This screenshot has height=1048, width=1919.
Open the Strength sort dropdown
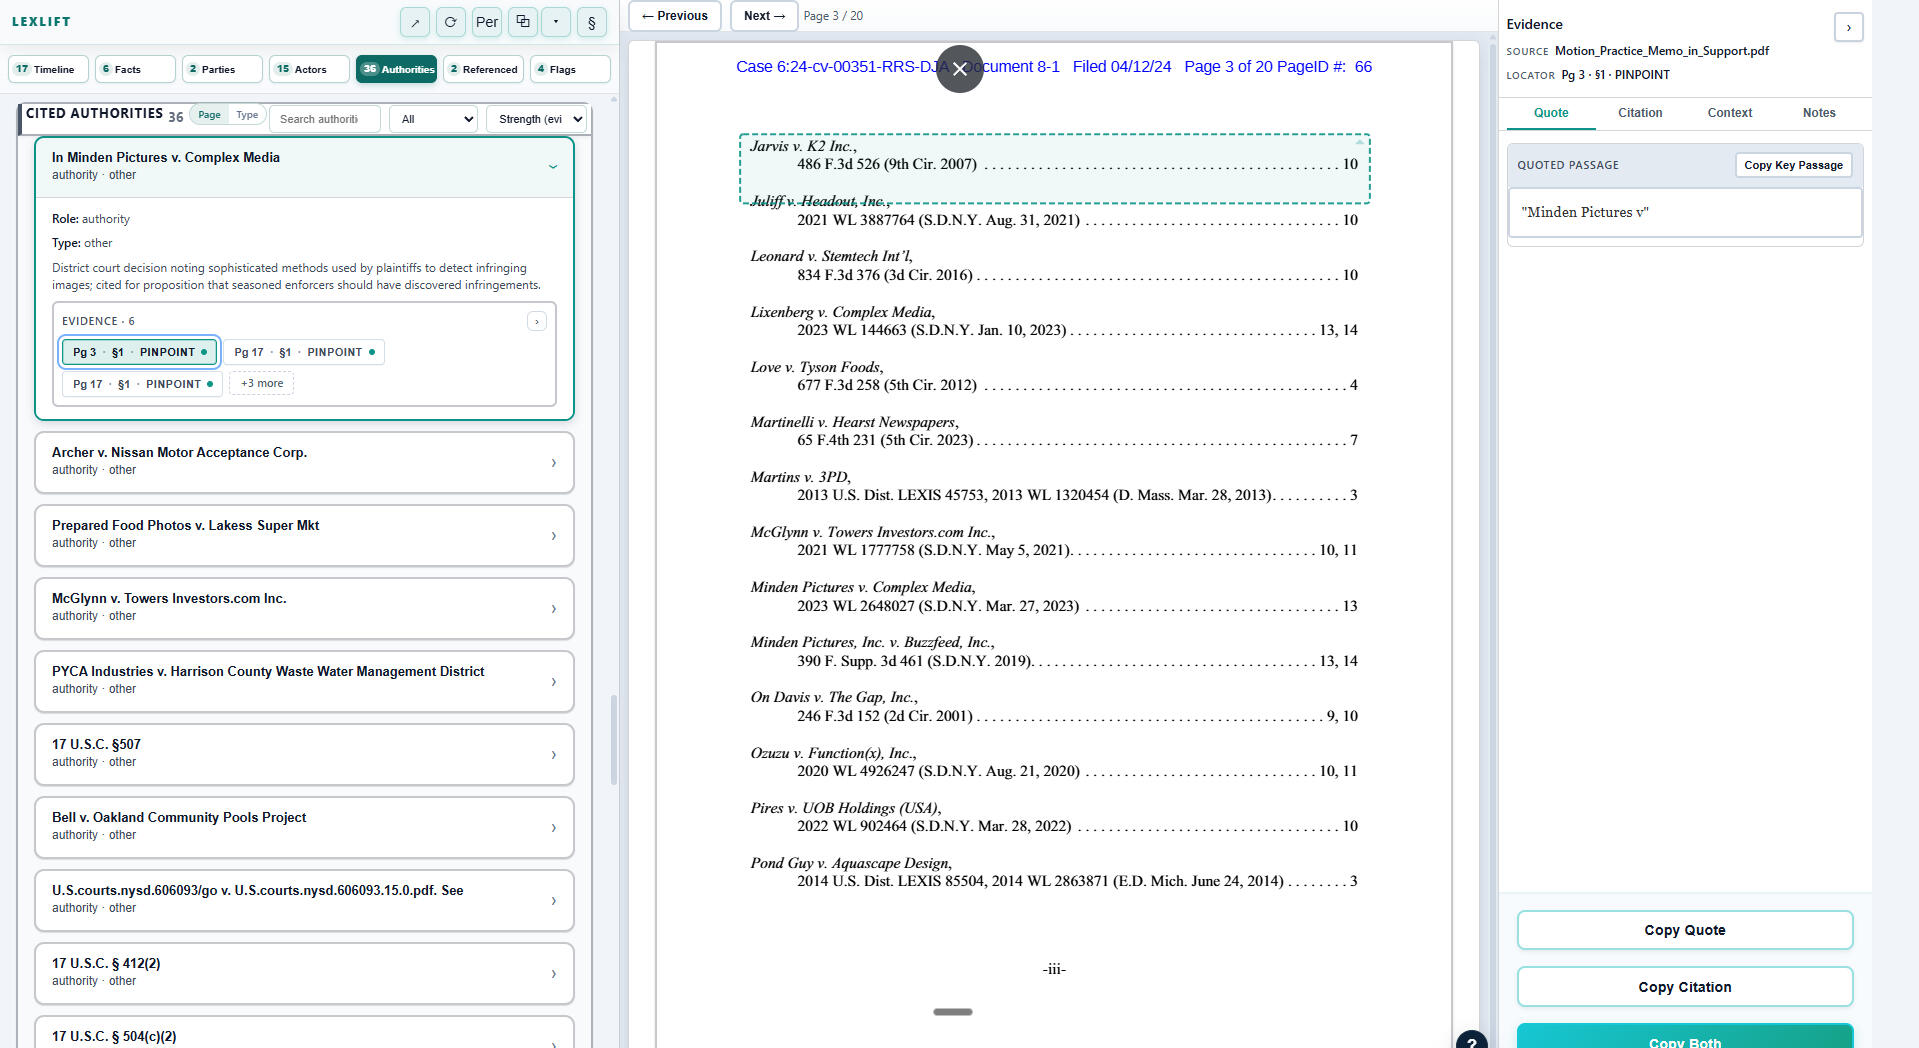click(536, 119)
